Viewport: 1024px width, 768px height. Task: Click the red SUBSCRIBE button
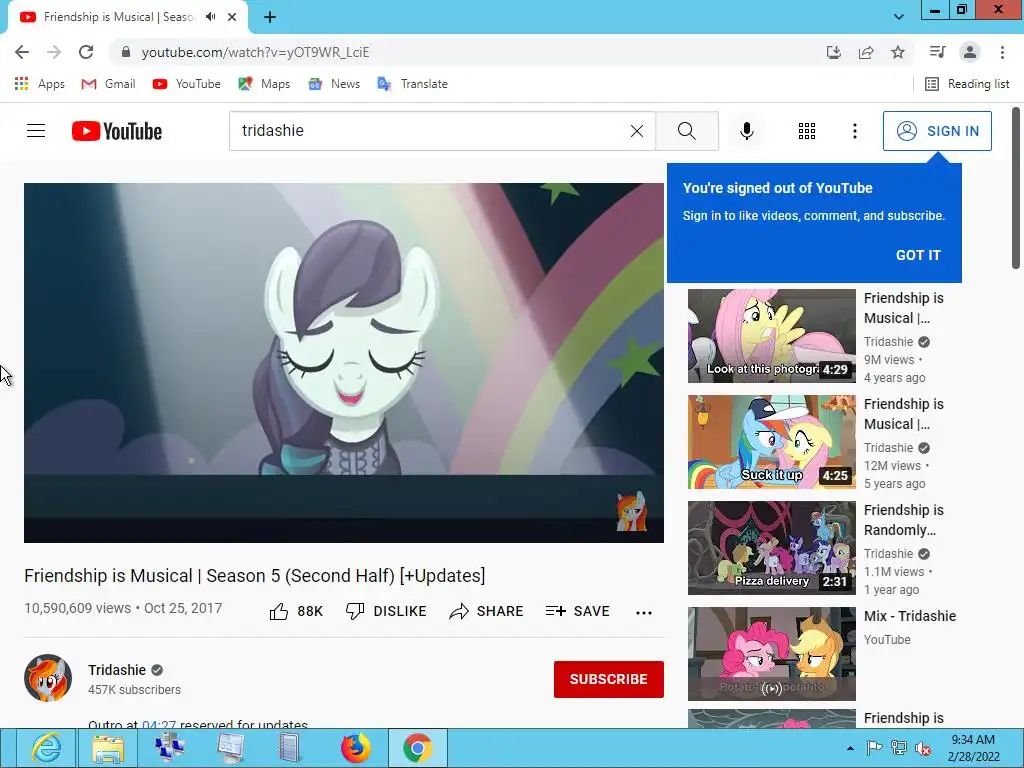[609, 679]
